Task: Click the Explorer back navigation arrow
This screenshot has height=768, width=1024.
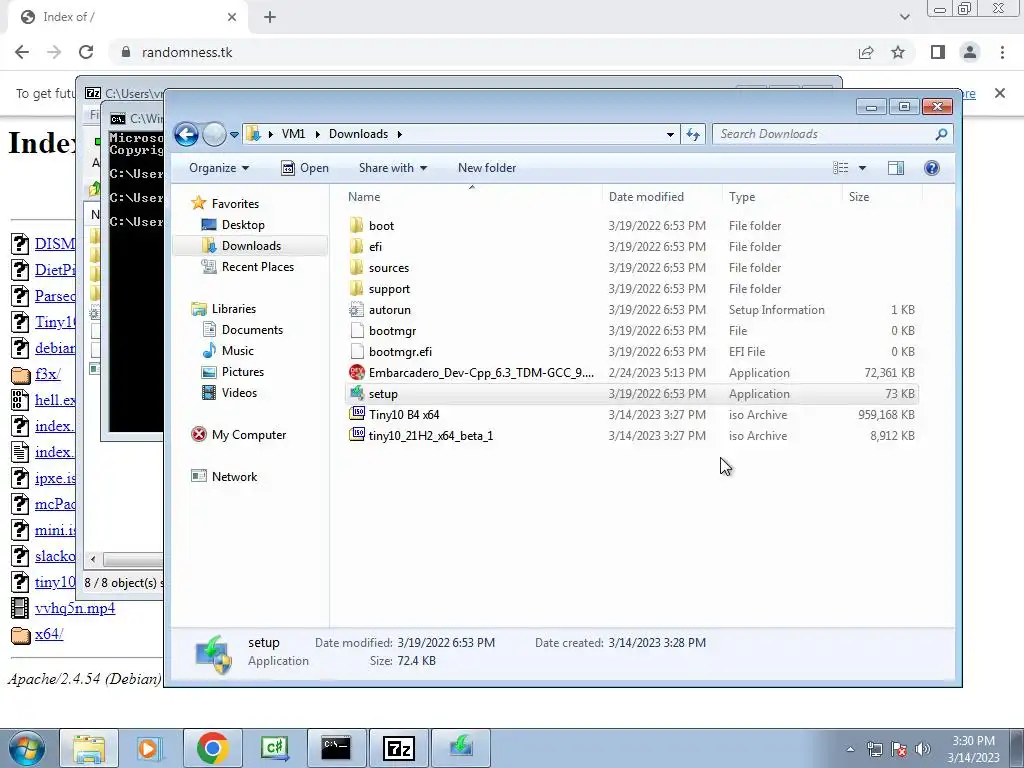Action: (186, 135)
